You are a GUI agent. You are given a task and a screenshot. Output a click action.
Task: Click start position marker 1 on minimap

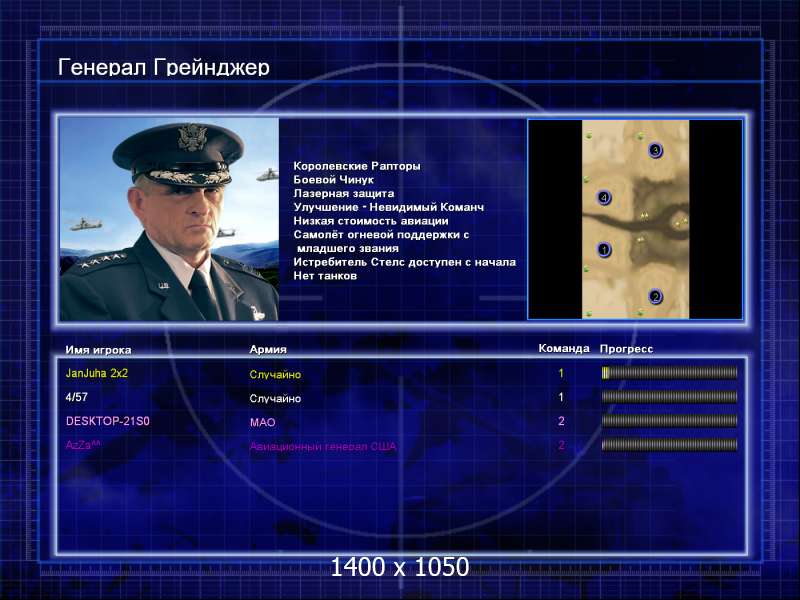point(604,250)
